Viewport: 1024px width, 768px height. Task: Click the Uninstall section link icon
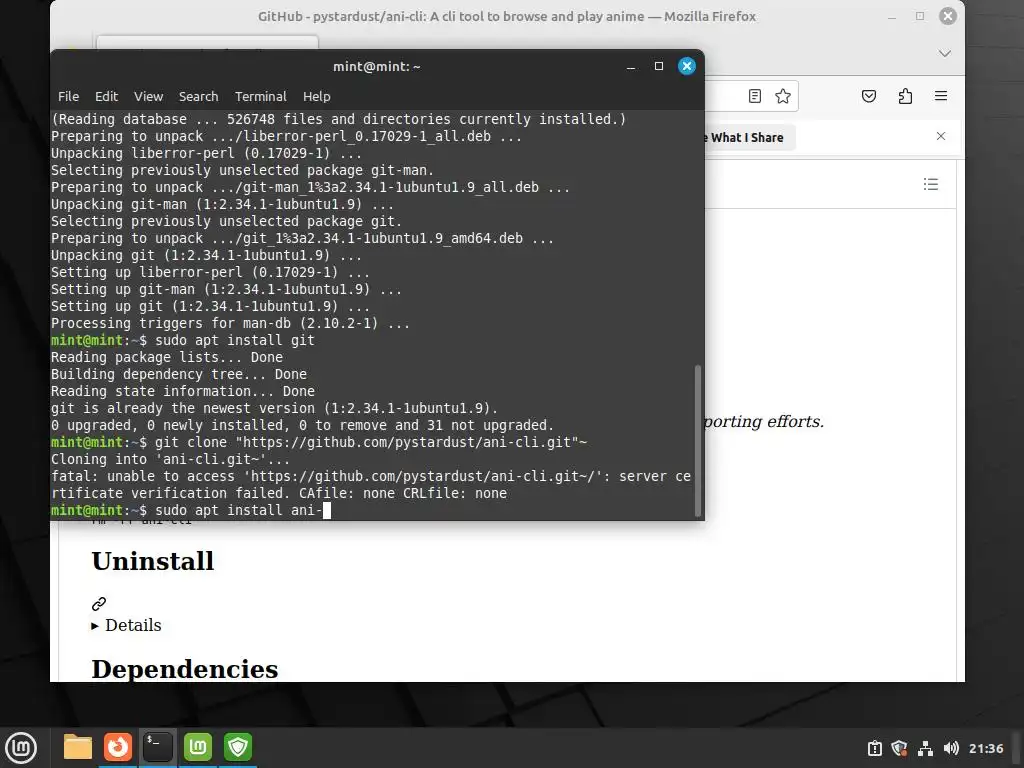(99, 603)
